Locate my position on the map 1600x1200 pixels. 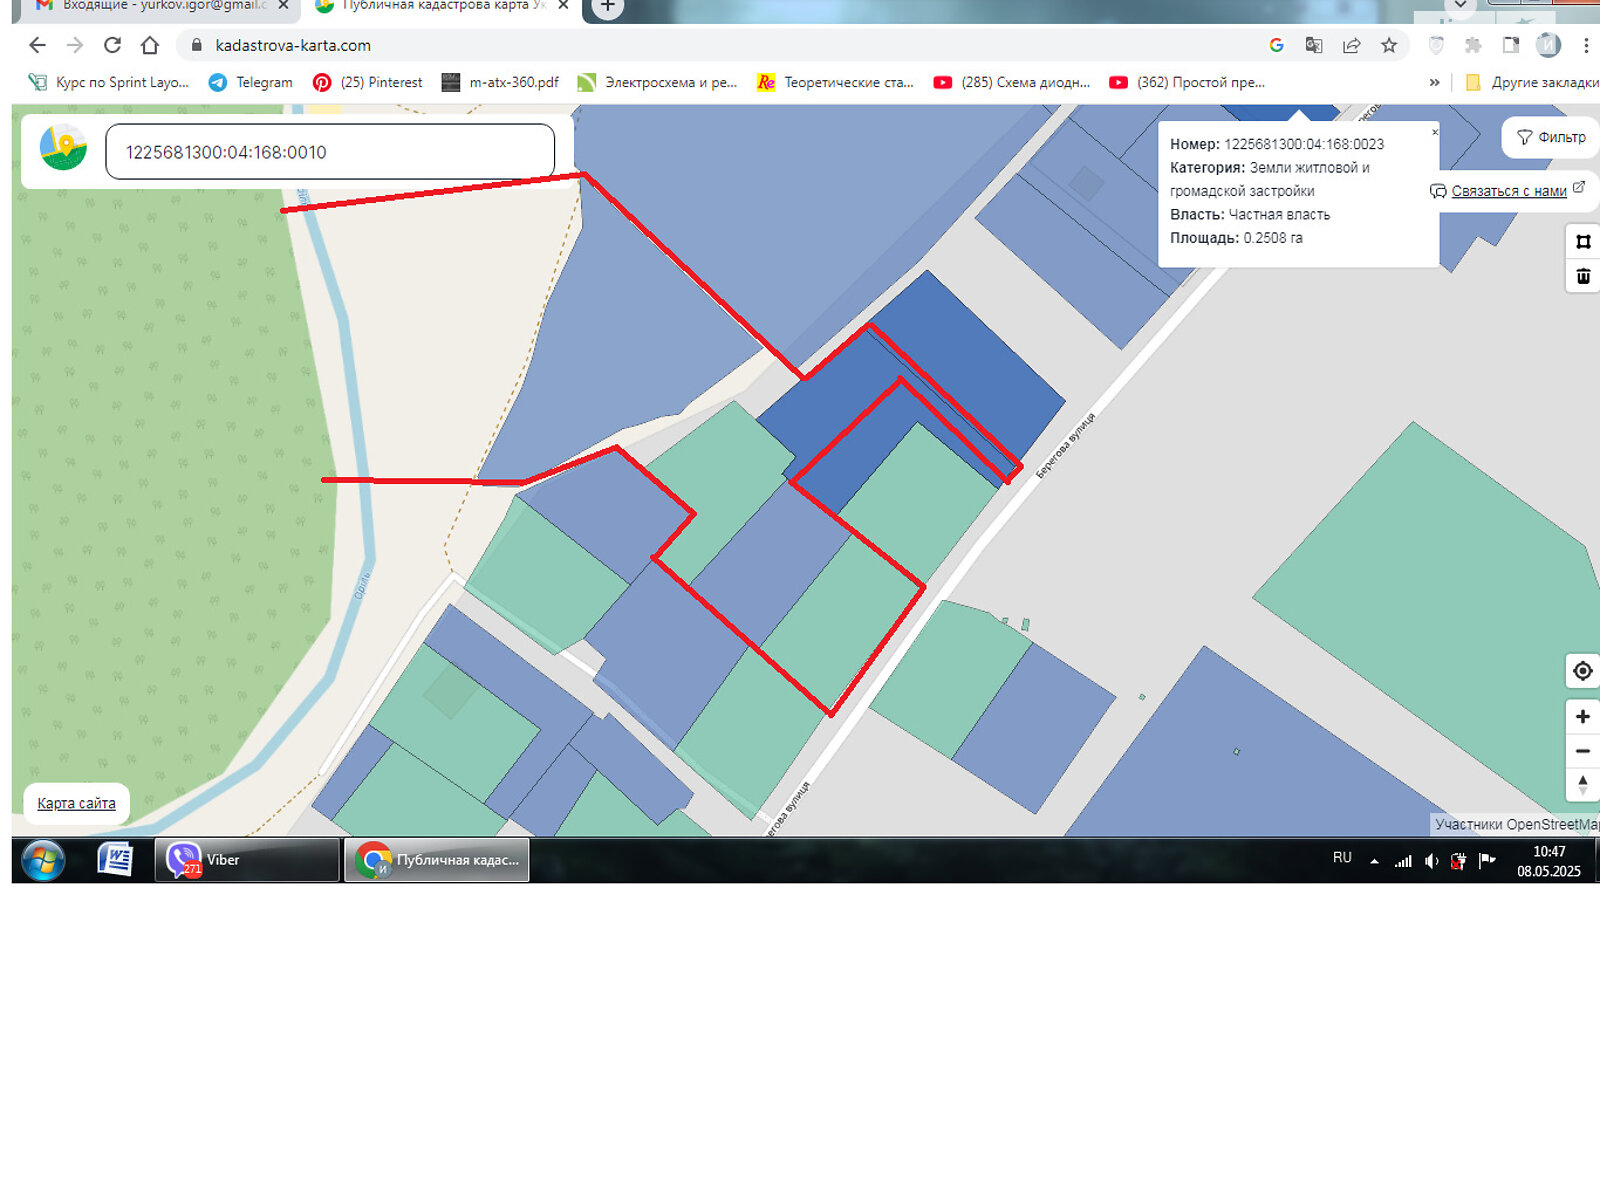tap(1582, 671)
